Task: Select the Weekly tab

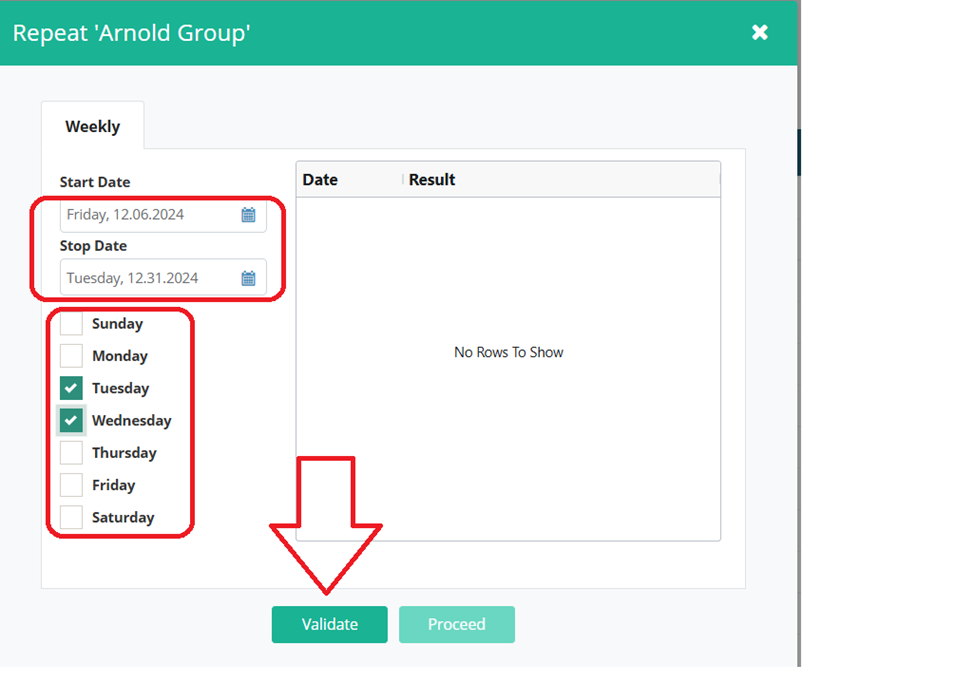Action: [93, 126]
